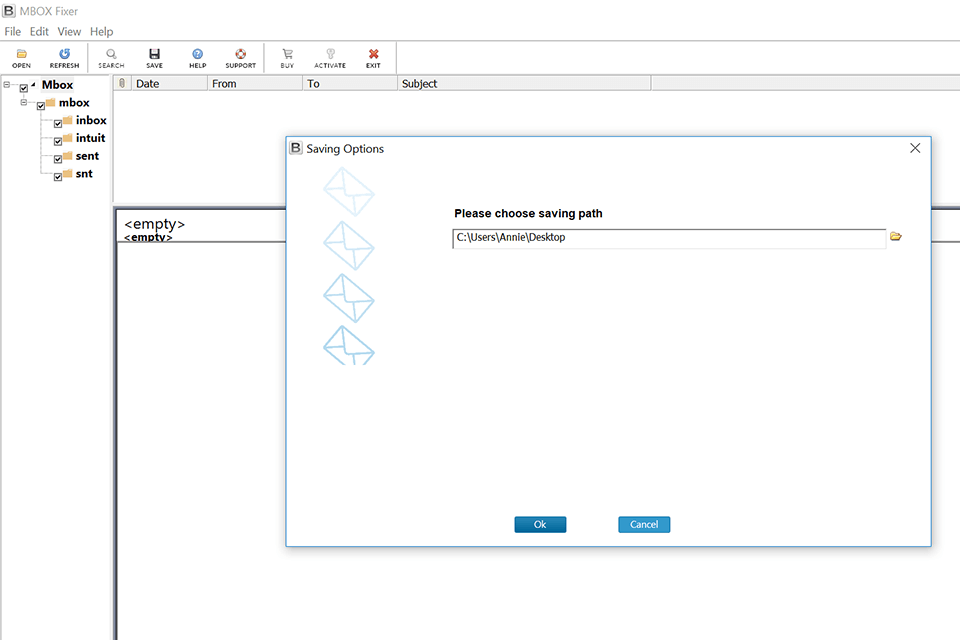This screenshot has height=640, width=960.
Task: Collapse the mbox subfolder tree node
Action: click(x=24, y=102)
